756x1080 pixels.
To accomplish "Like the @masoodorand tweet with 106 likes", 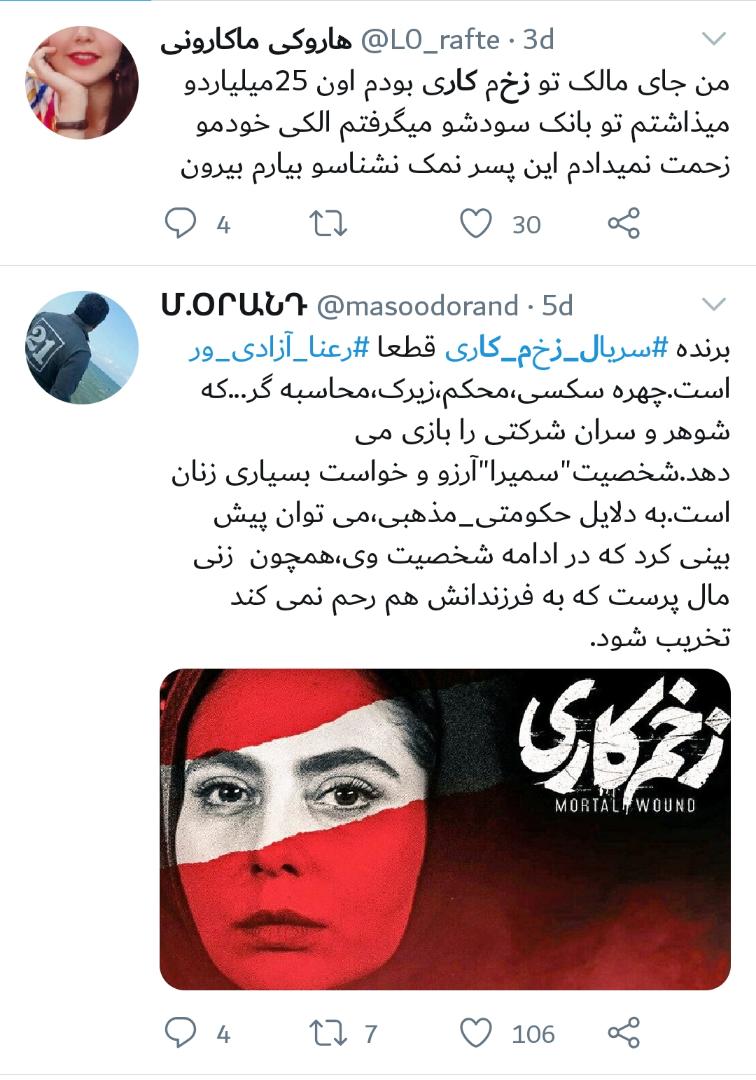I will 476,1033.
